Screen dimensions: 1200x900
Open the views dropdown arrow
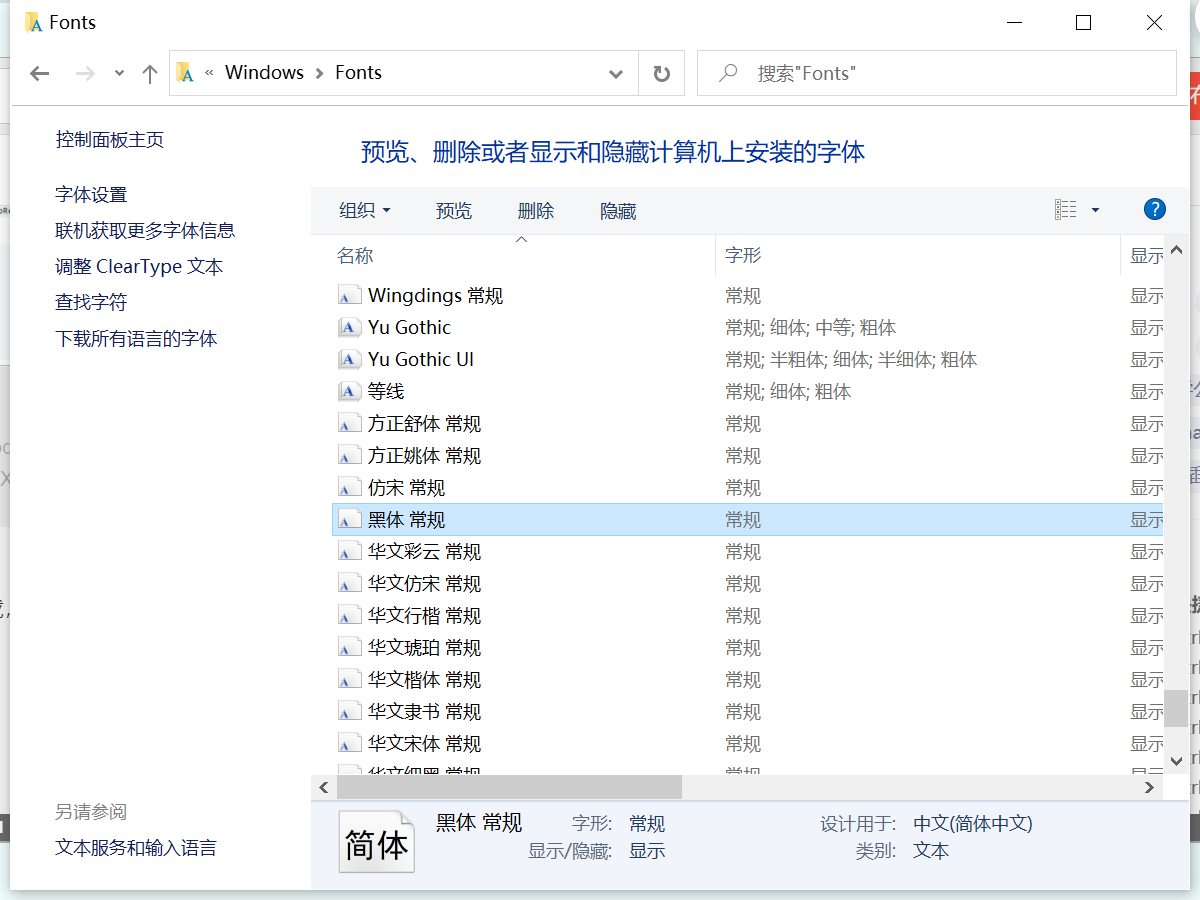point(1095,209)
